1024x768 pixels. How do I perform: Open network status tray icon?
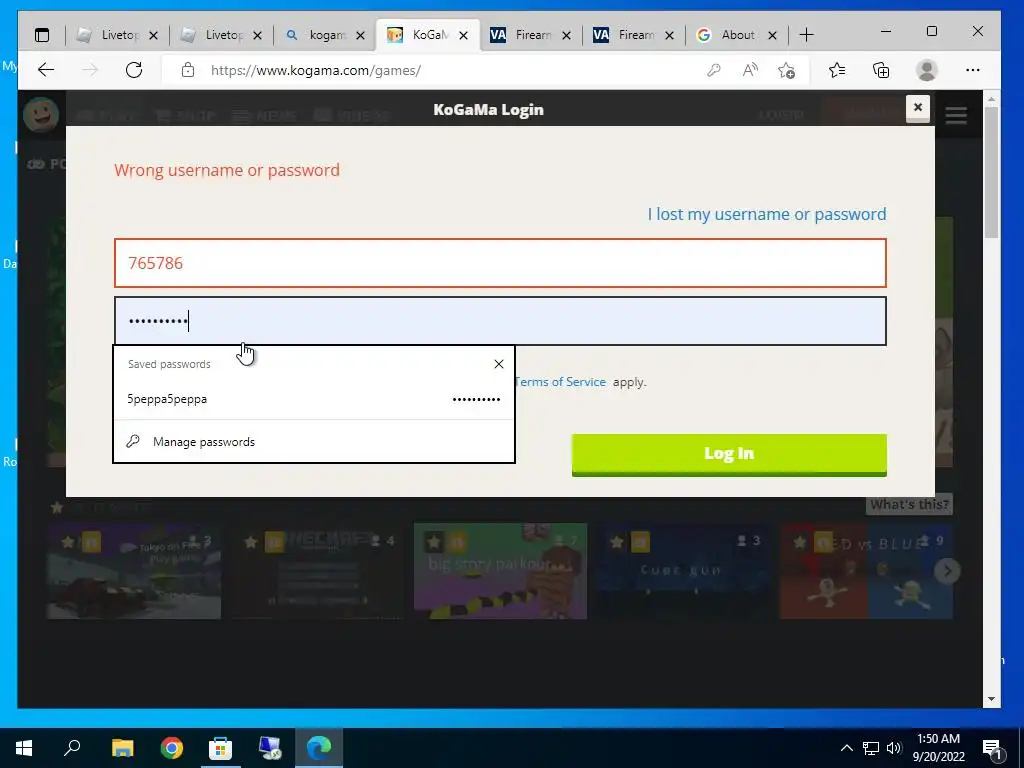[871, 748]
